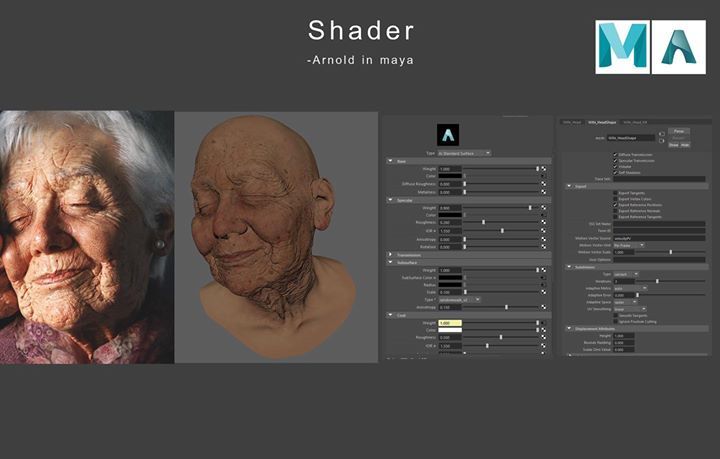
Task: Open the Motion Vector Unit dropdown
Action: (x=629, y=246)
